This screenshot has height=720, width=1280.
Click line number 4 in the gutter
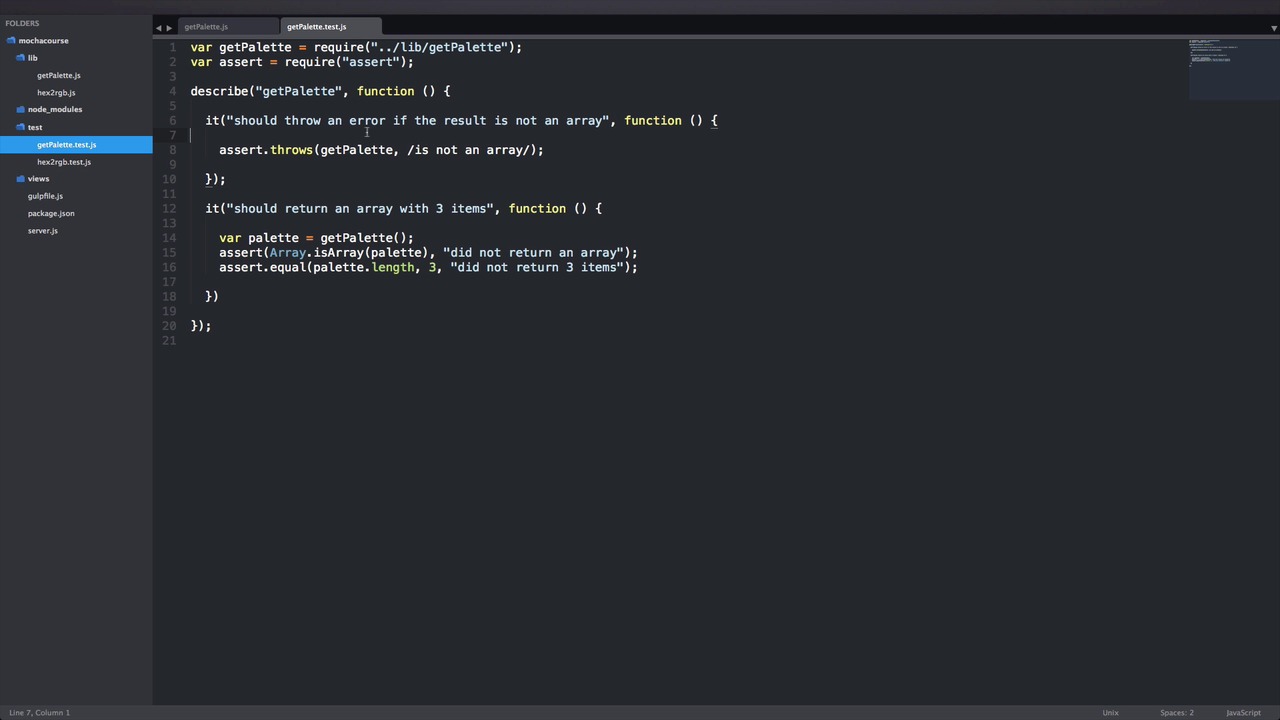pos(173,91)
